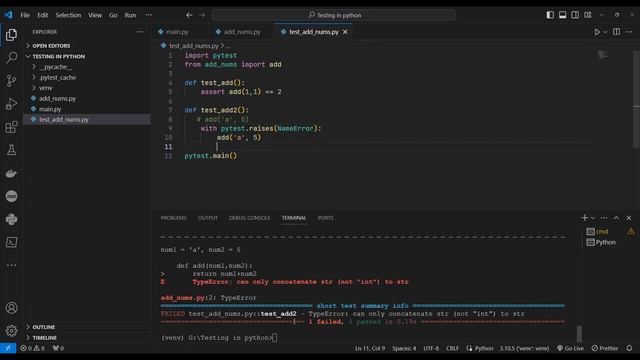Viewport: 640px width, 360px height.
Task: Switch to the Debug Console tab
Action: coord(249,218)
